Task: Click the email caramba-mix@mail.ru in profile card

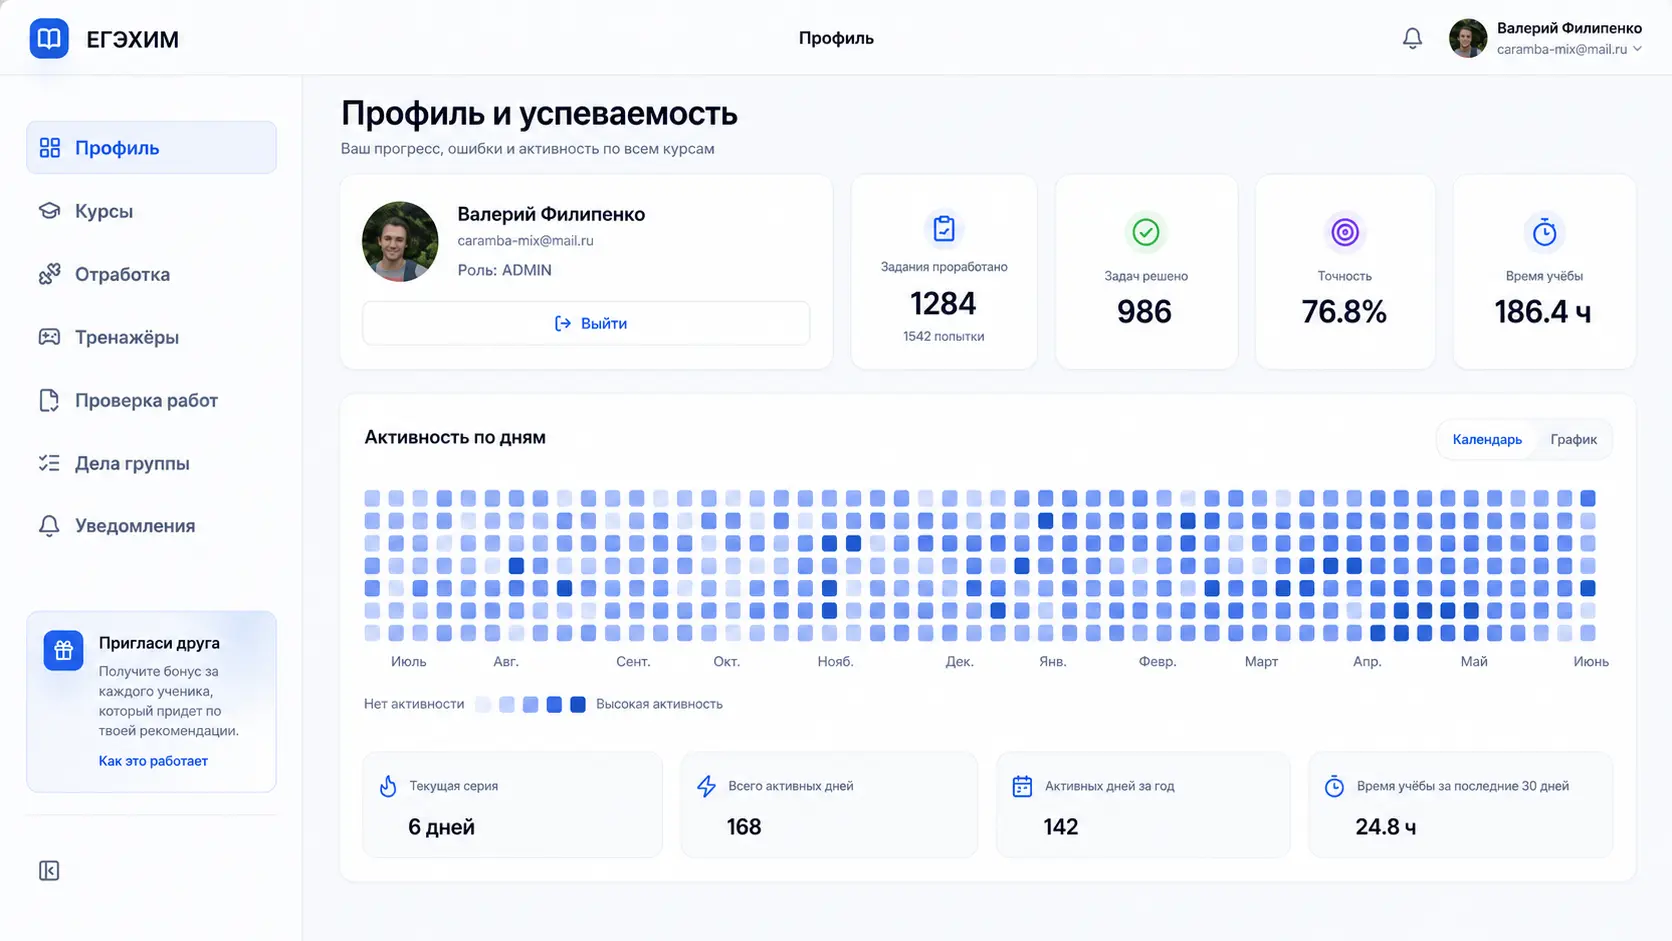Action: point(525,241)
